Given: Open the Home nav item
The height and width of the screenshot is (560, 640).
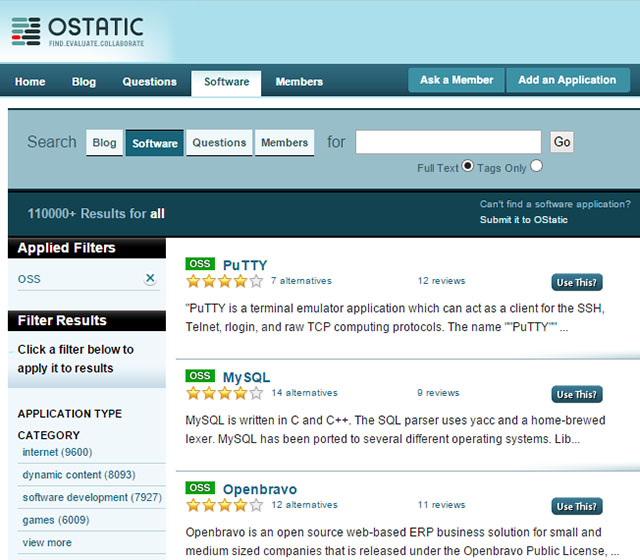Looking at the screenshot, I should point(30,82).
